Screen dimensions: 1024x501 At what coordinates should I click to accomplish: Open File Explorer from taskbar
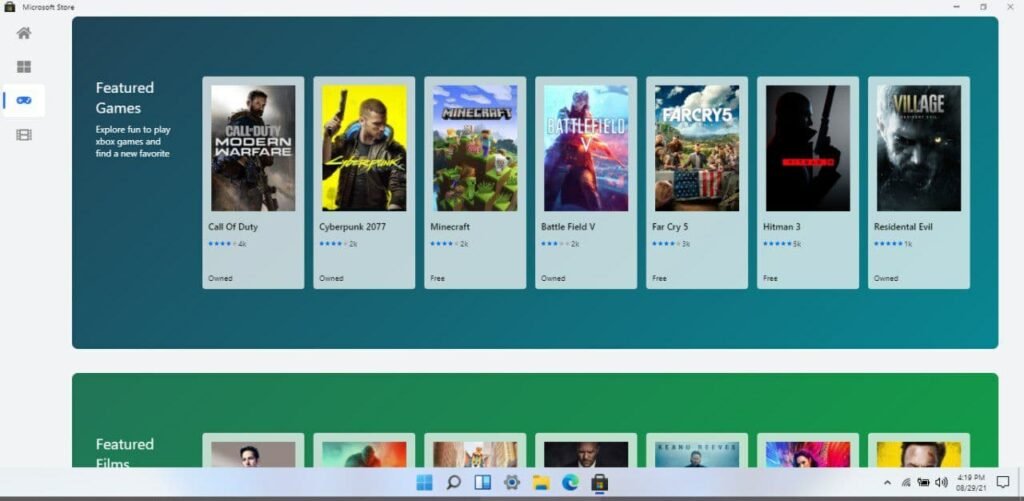click(541, 483)
